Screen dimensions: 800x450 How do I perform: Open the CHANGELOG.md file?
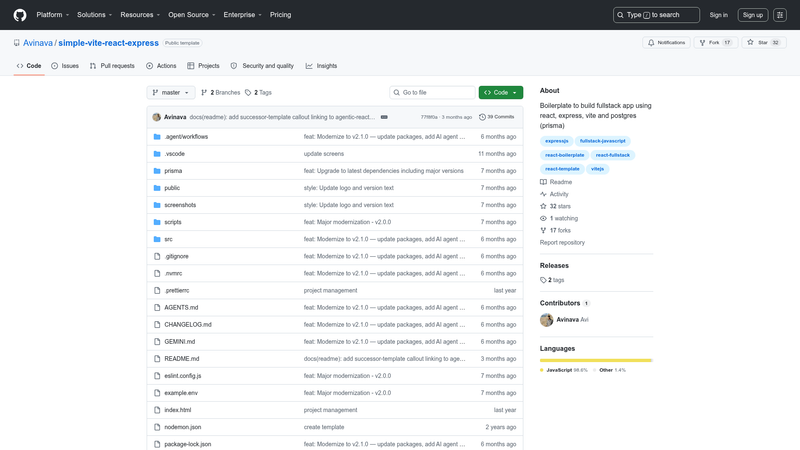pyautogui.click(x=188, y=324)
